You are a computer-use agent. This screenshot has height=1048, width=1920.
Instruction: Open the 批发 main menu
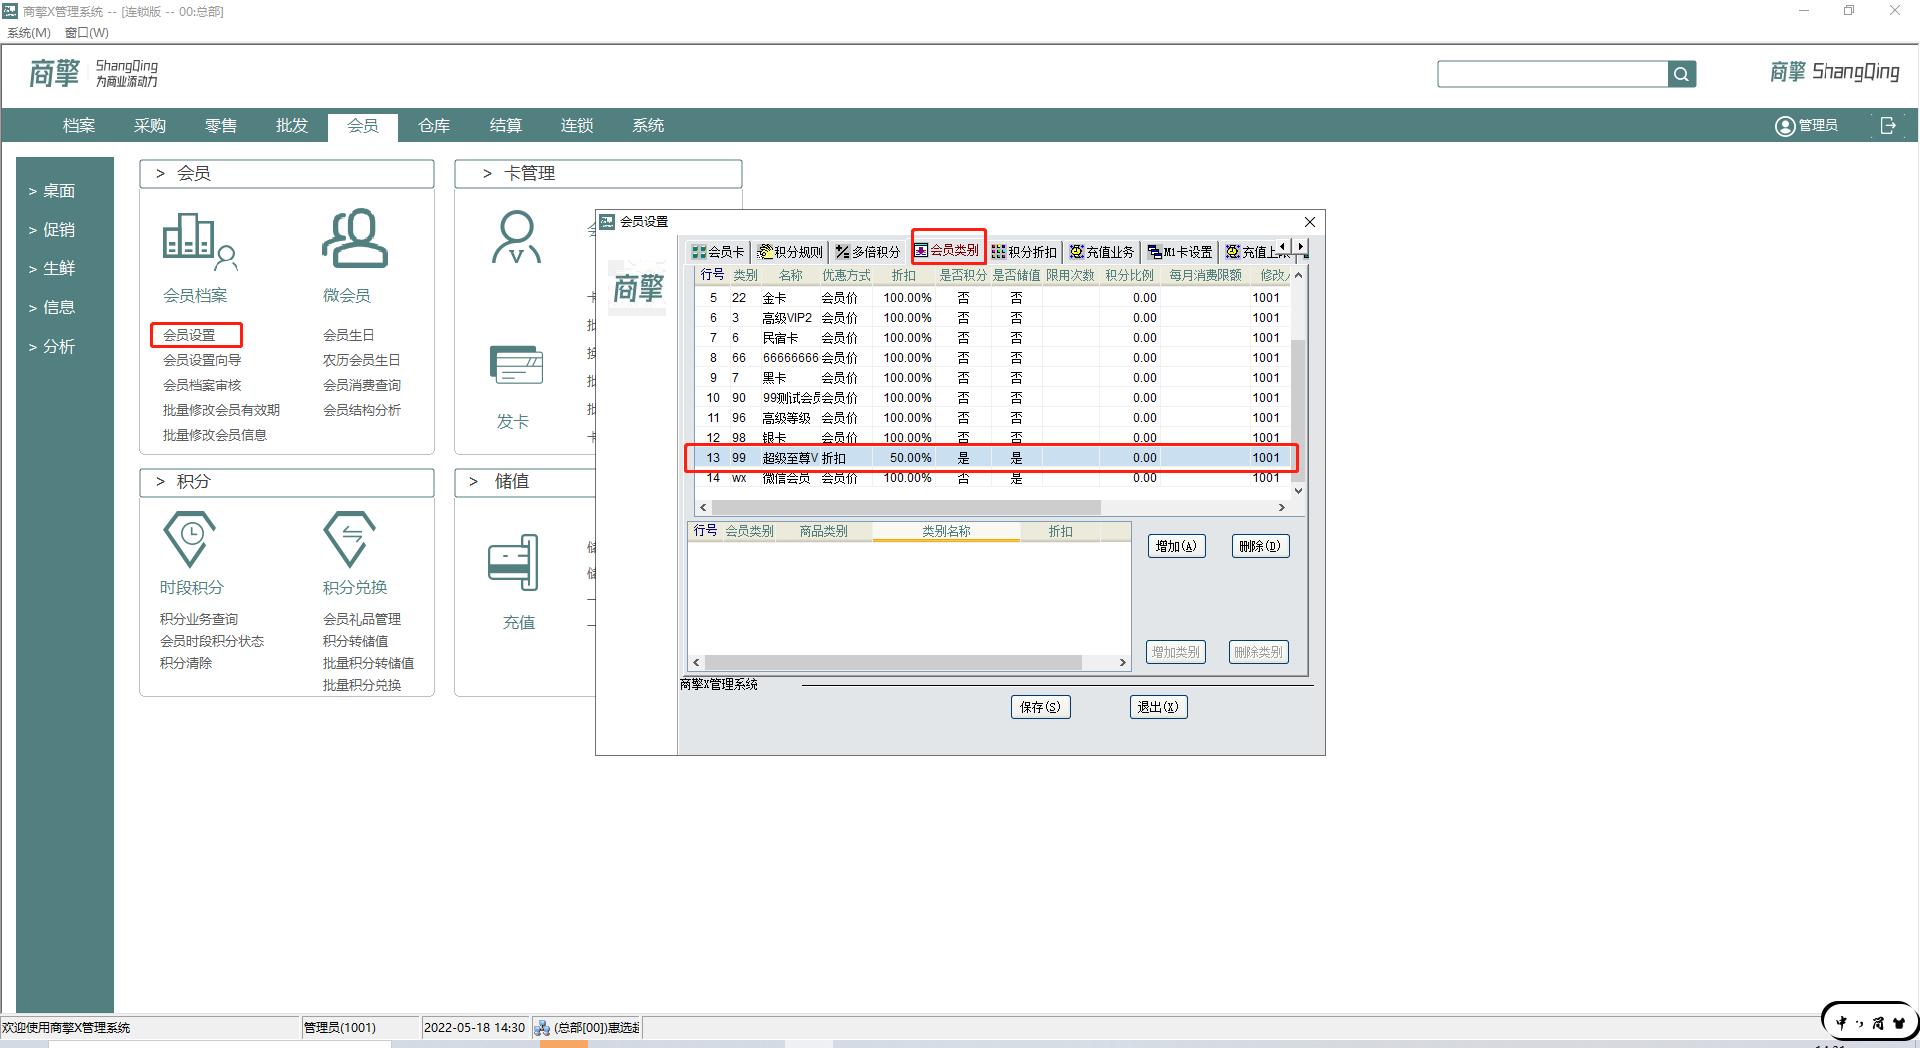292,126
